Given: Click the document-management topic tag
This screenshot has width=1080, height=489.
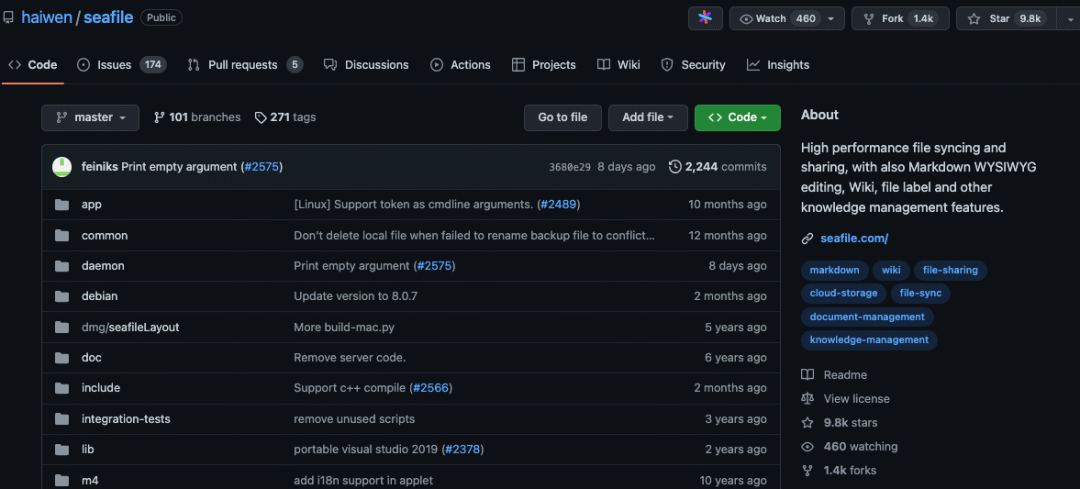Looking at the screenshot, I should [x=867, y=317].
